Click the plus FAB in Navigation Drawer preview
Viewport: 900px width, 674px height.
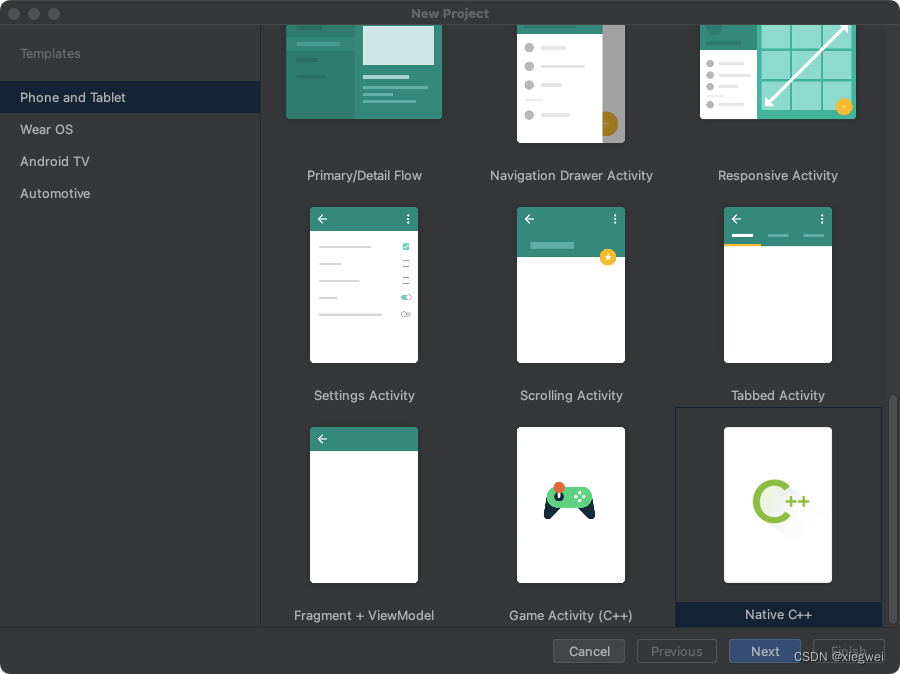click(x=608, y=123)
